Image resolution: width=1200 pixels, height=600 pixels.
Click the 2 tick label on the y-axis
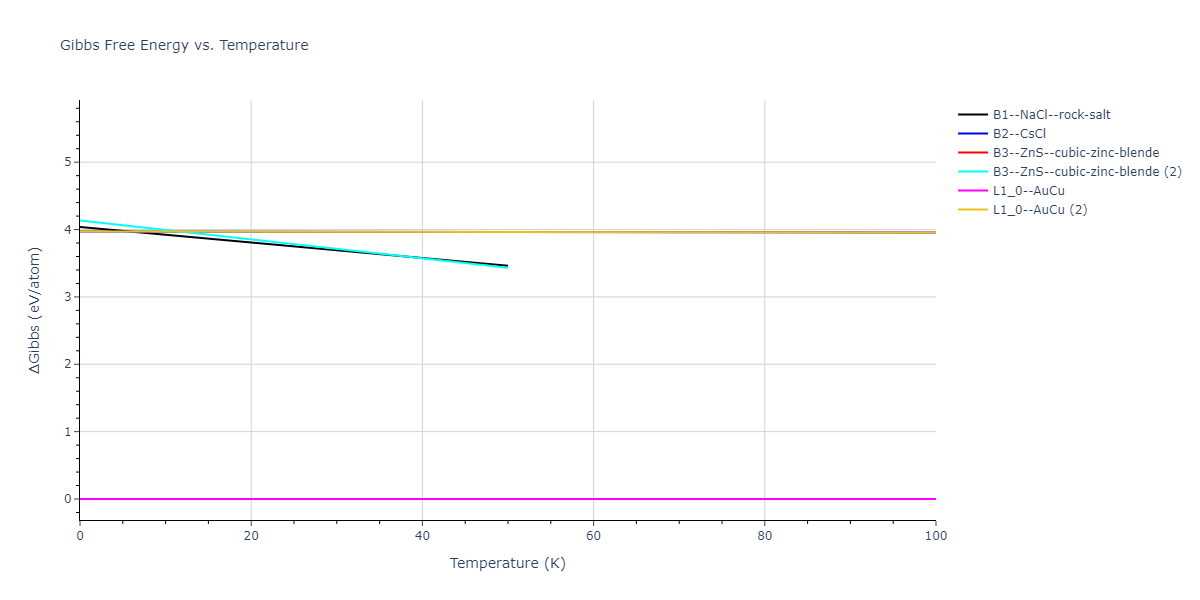(x=69, y=364)
